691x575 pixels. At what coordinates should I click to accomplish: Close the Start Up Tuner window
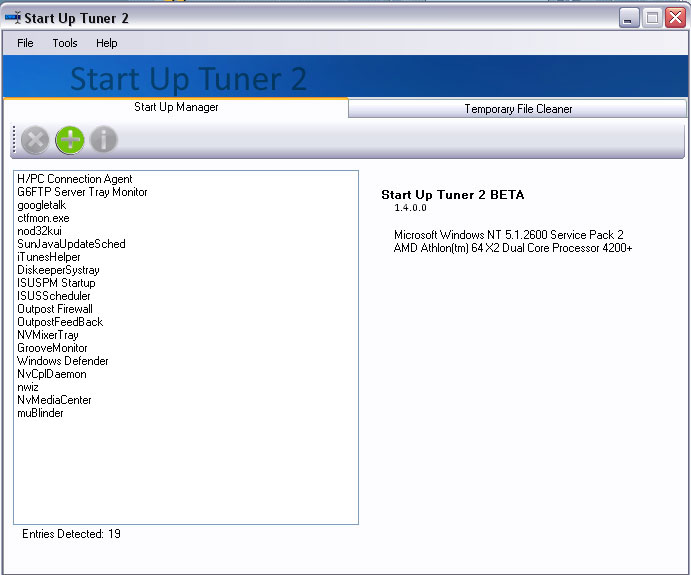(x=676, y=18)
